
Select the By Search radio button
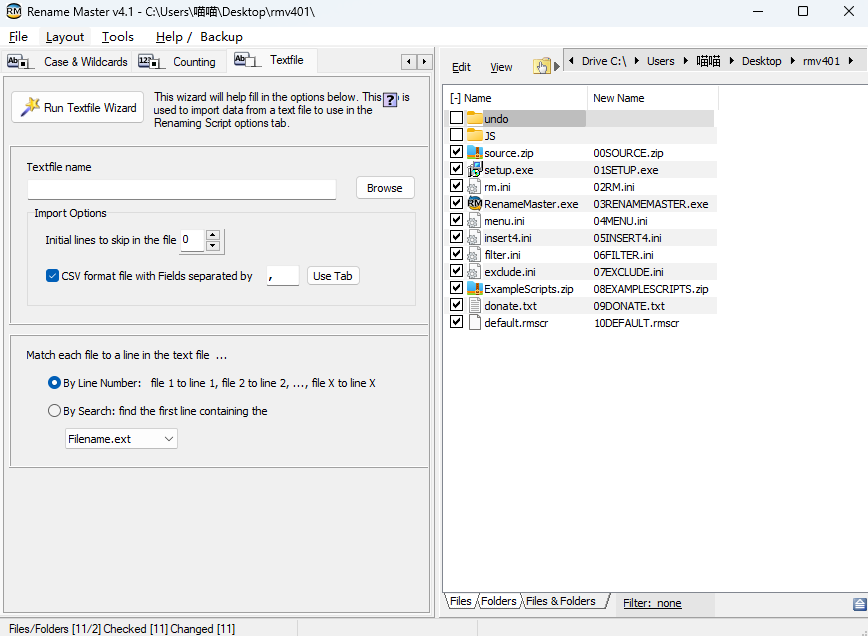pos(54,410)
